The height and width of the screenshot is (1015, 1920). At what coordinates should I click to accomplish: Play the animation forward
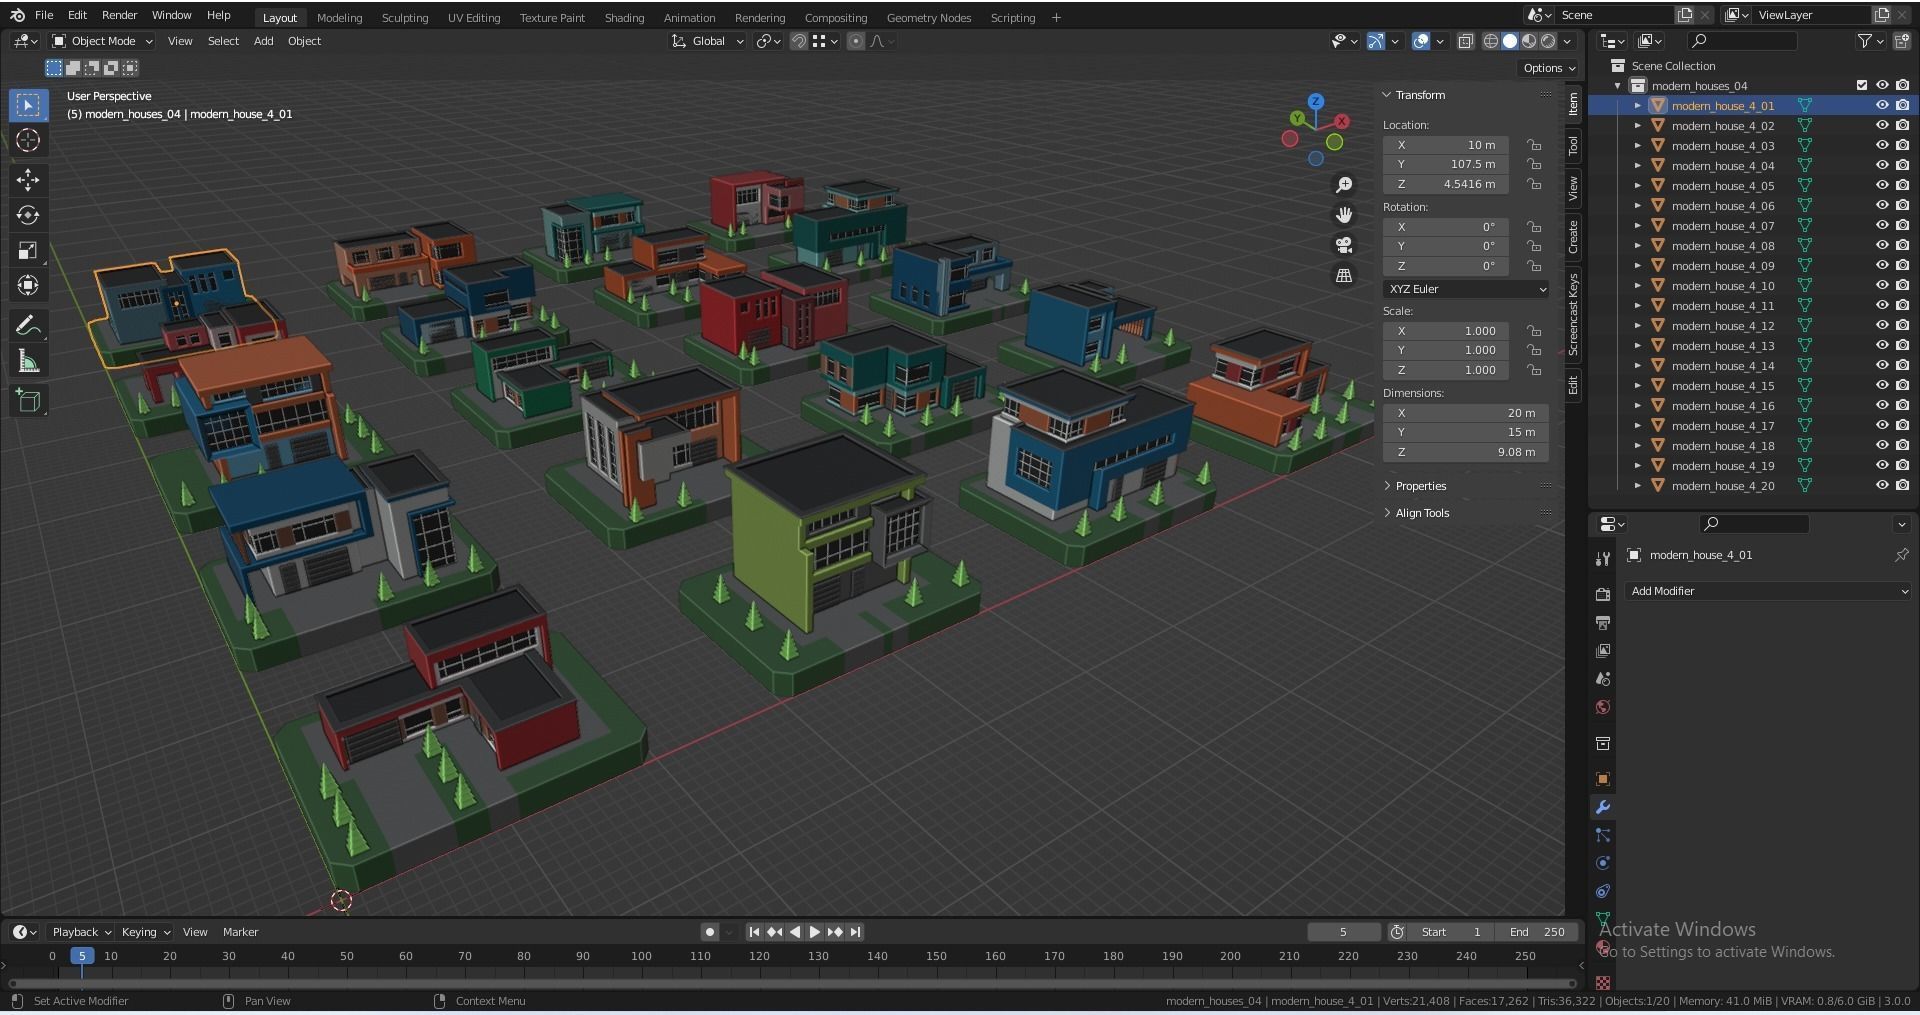(815, 932)
